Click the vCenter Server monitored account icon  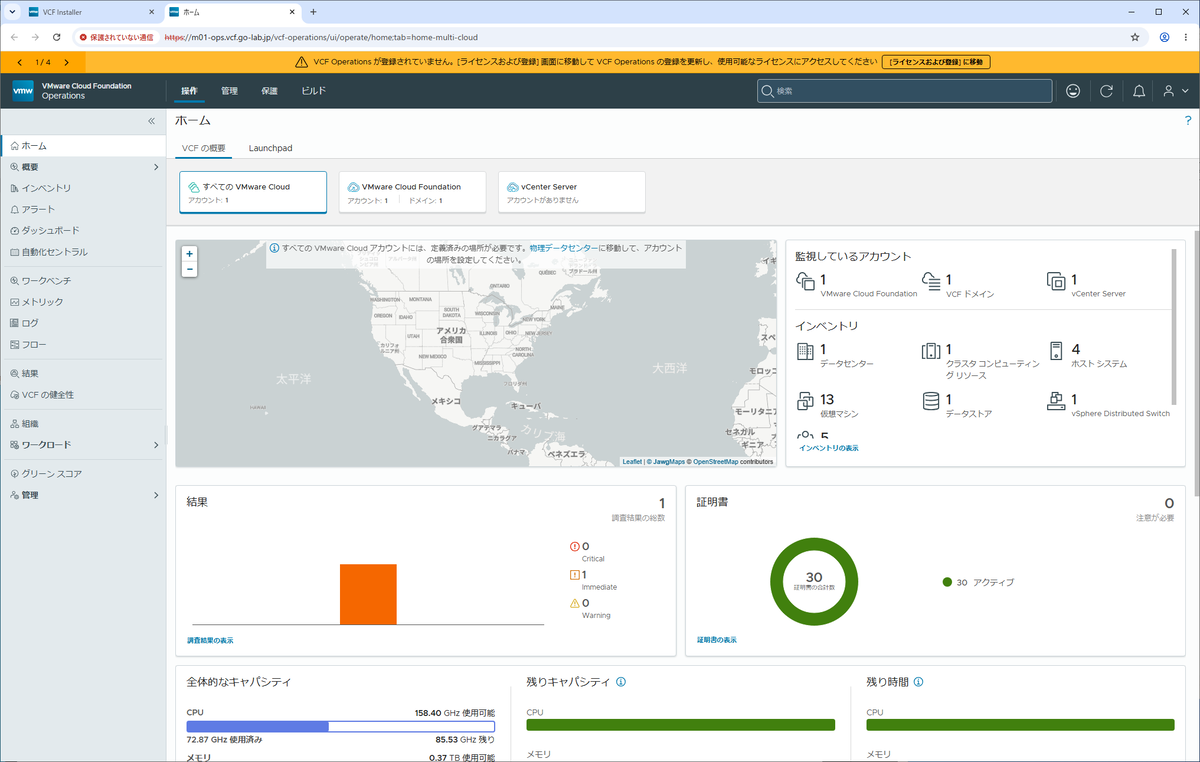pyautogui.click(x=1055, y=282)
